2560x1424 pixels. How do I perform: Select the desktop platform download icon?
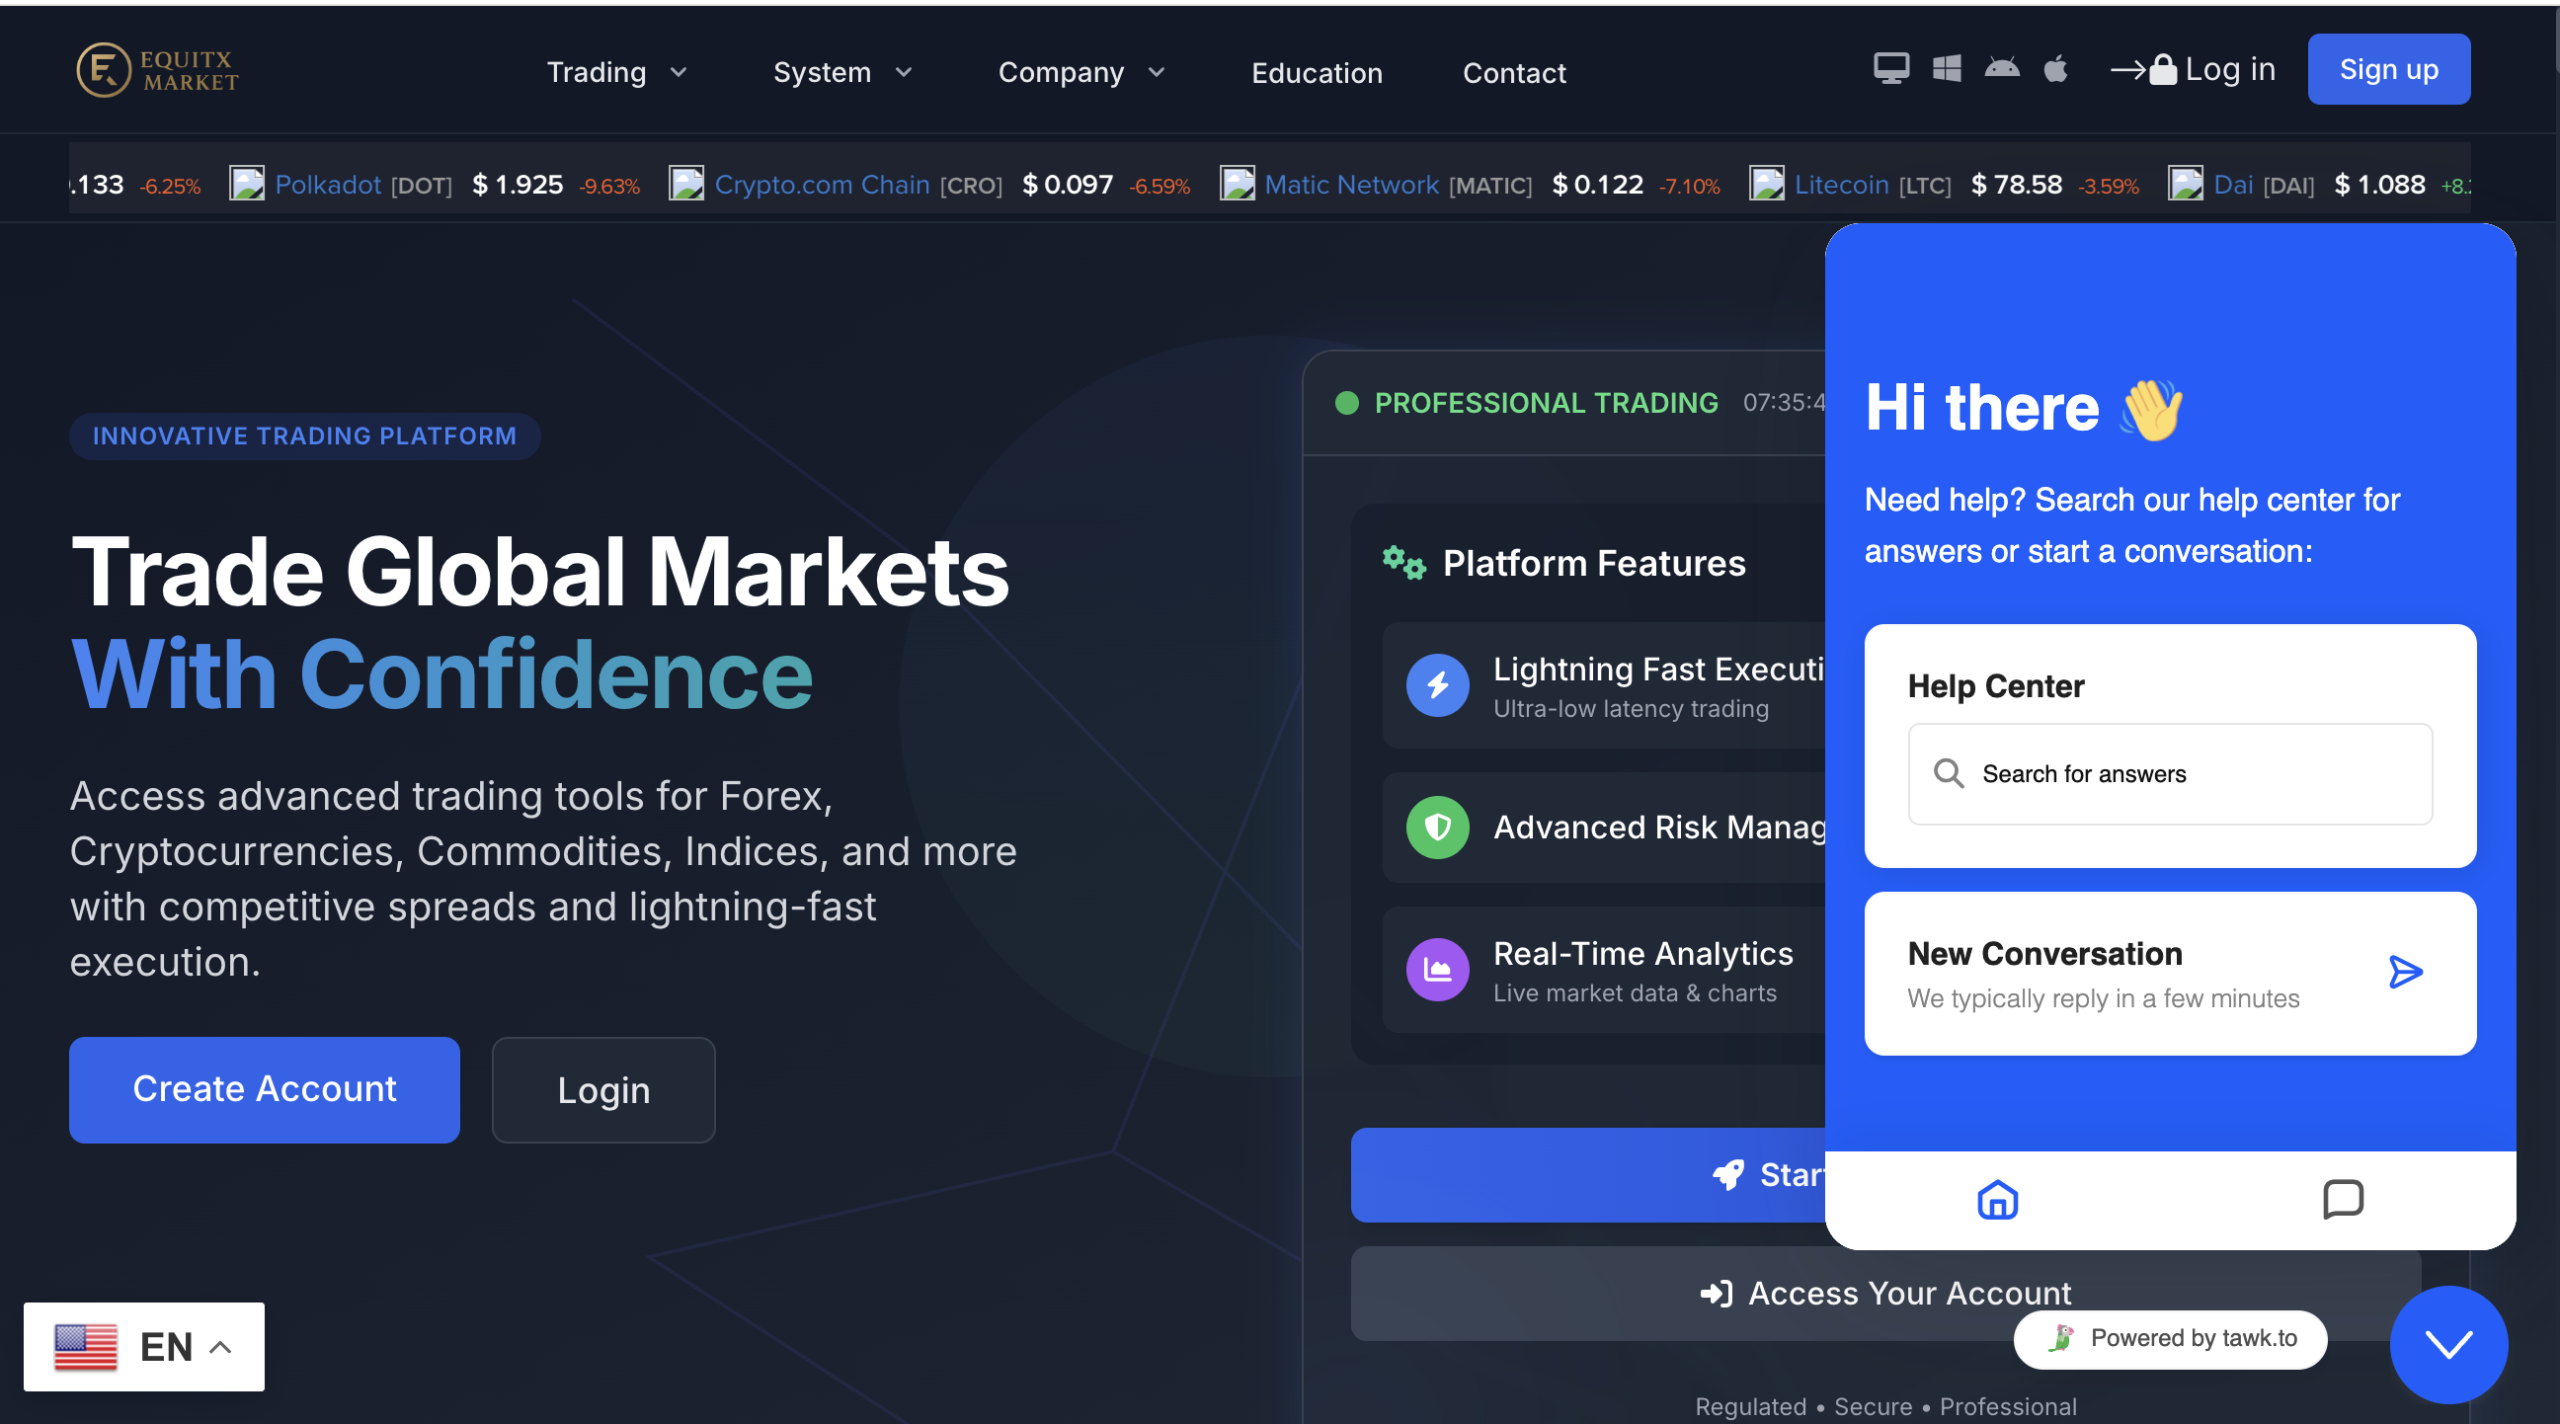(1891, 68)
